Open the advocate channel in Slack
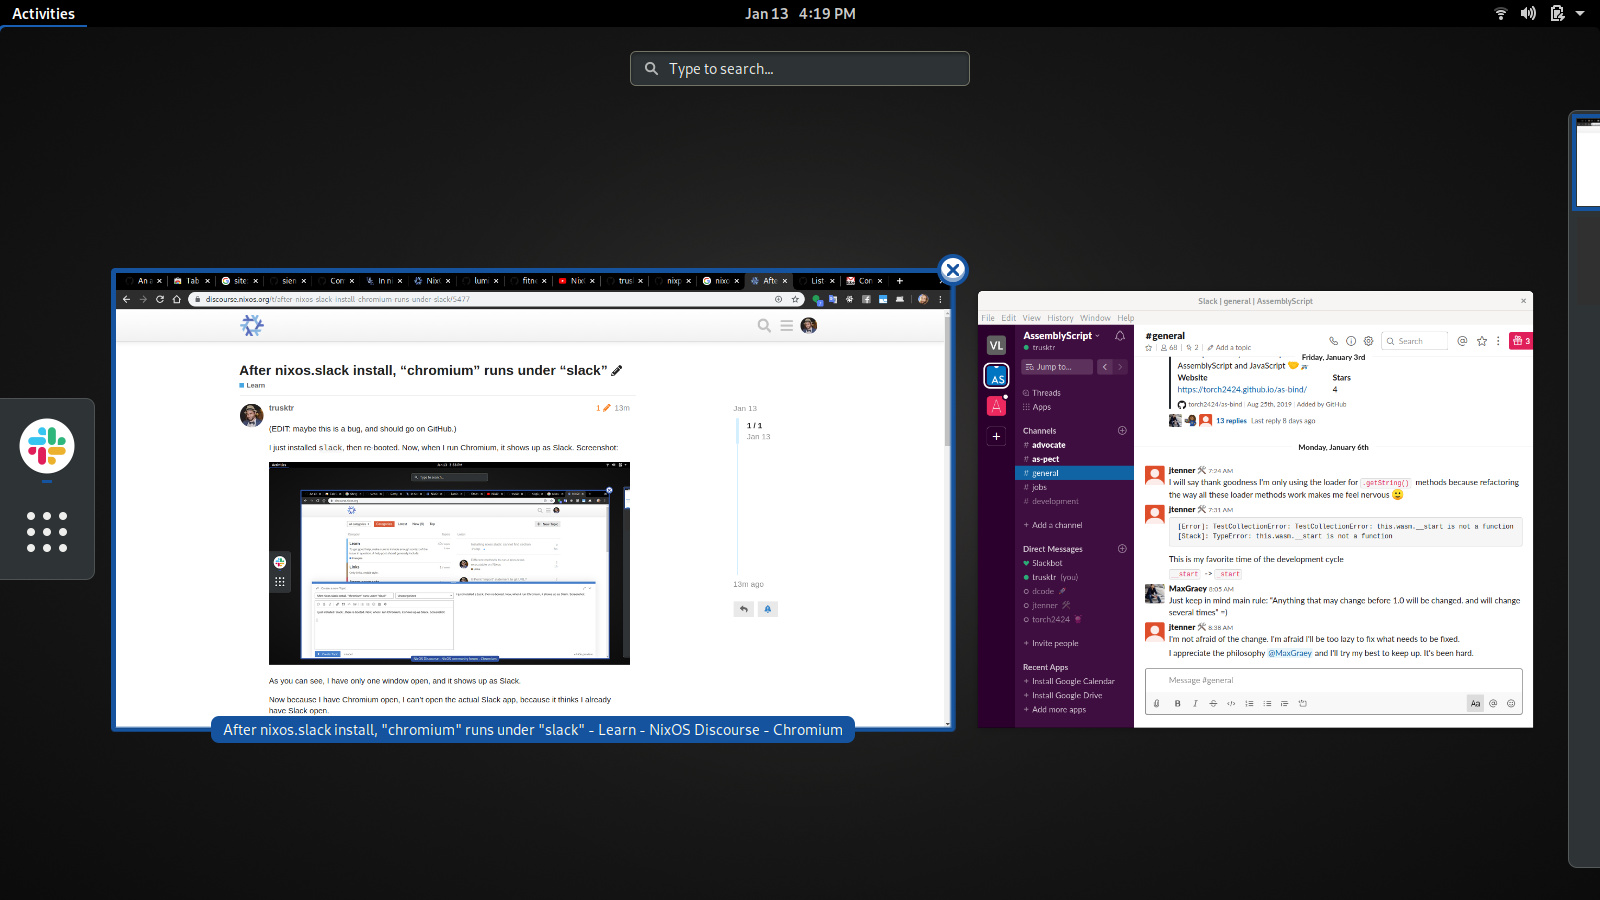The width and height of the screenshot is (1600, 900). click(x=1049, y=445)
